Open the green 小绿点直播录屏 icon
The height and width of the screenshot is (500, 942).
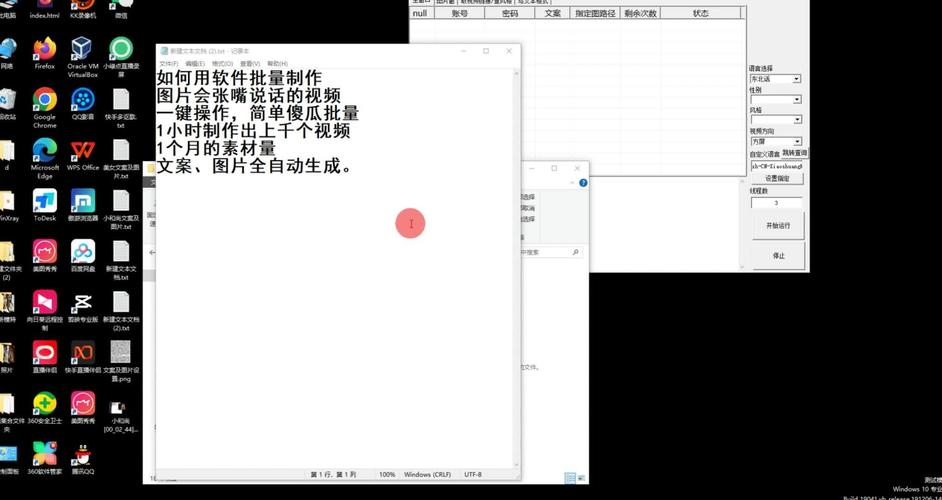[x=121, y=49]
